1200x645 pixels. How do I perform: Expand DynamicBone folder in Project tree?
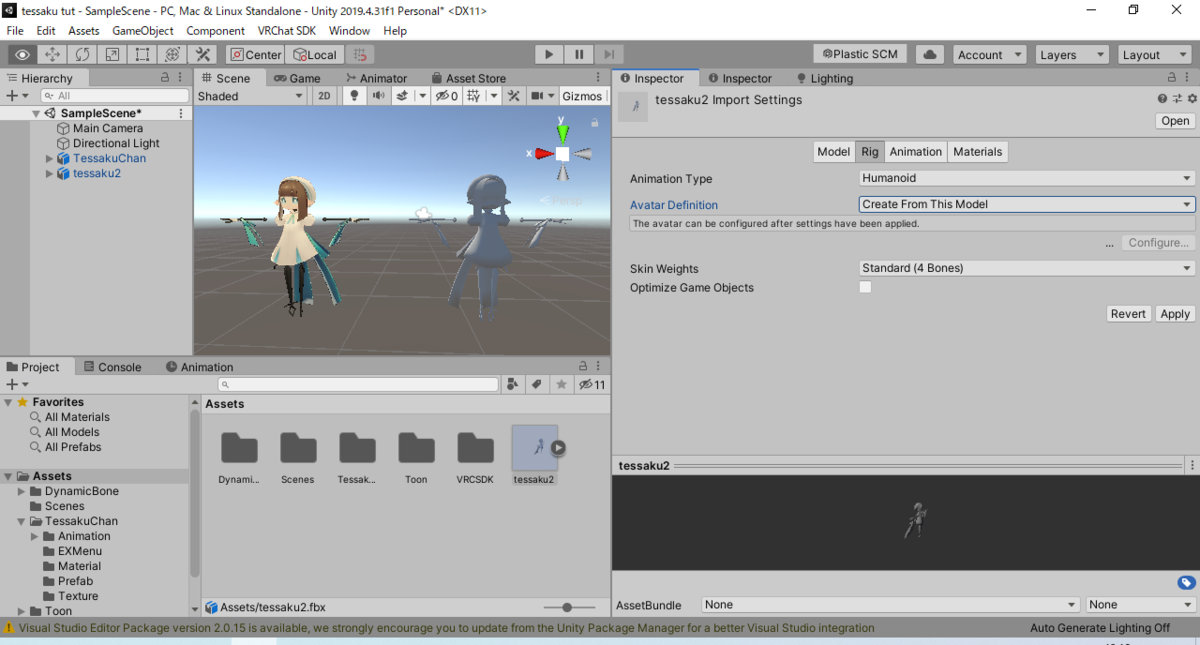coord(22,491)
